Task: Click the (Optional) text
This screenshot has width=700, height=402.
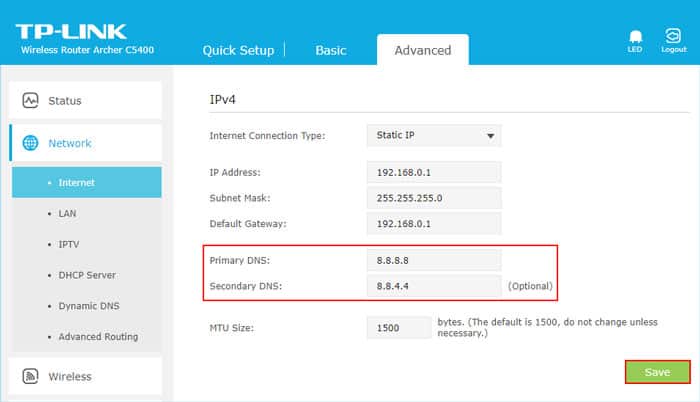Action: point(530,286)
